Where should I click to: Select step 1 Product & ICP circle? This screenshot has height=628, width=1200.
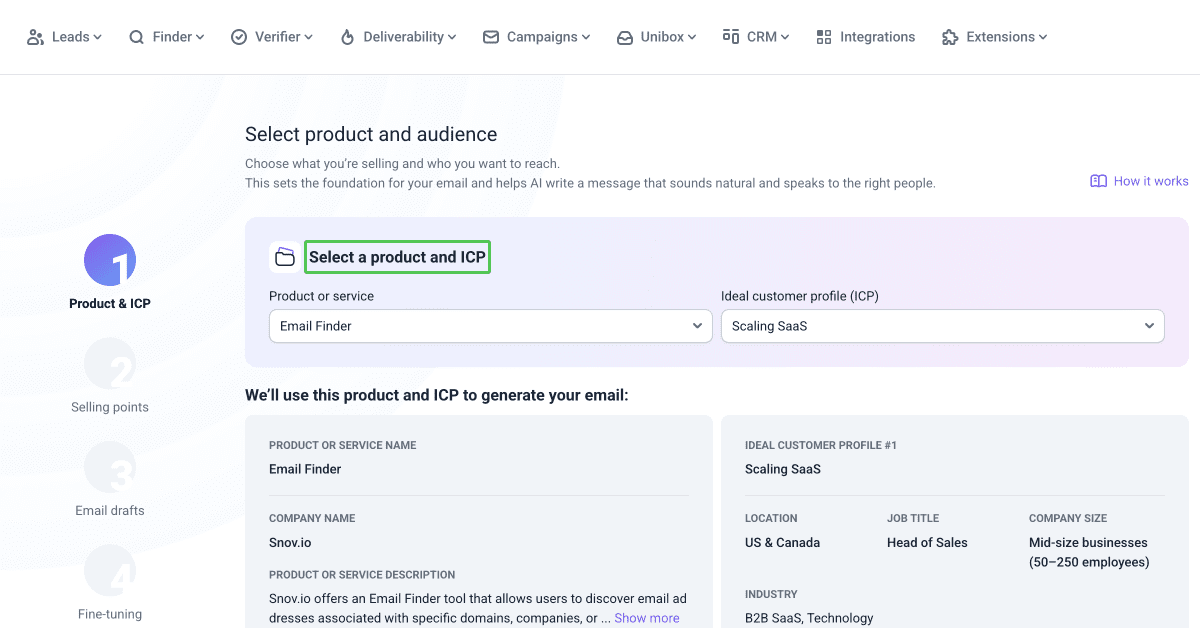click(110, 260)
